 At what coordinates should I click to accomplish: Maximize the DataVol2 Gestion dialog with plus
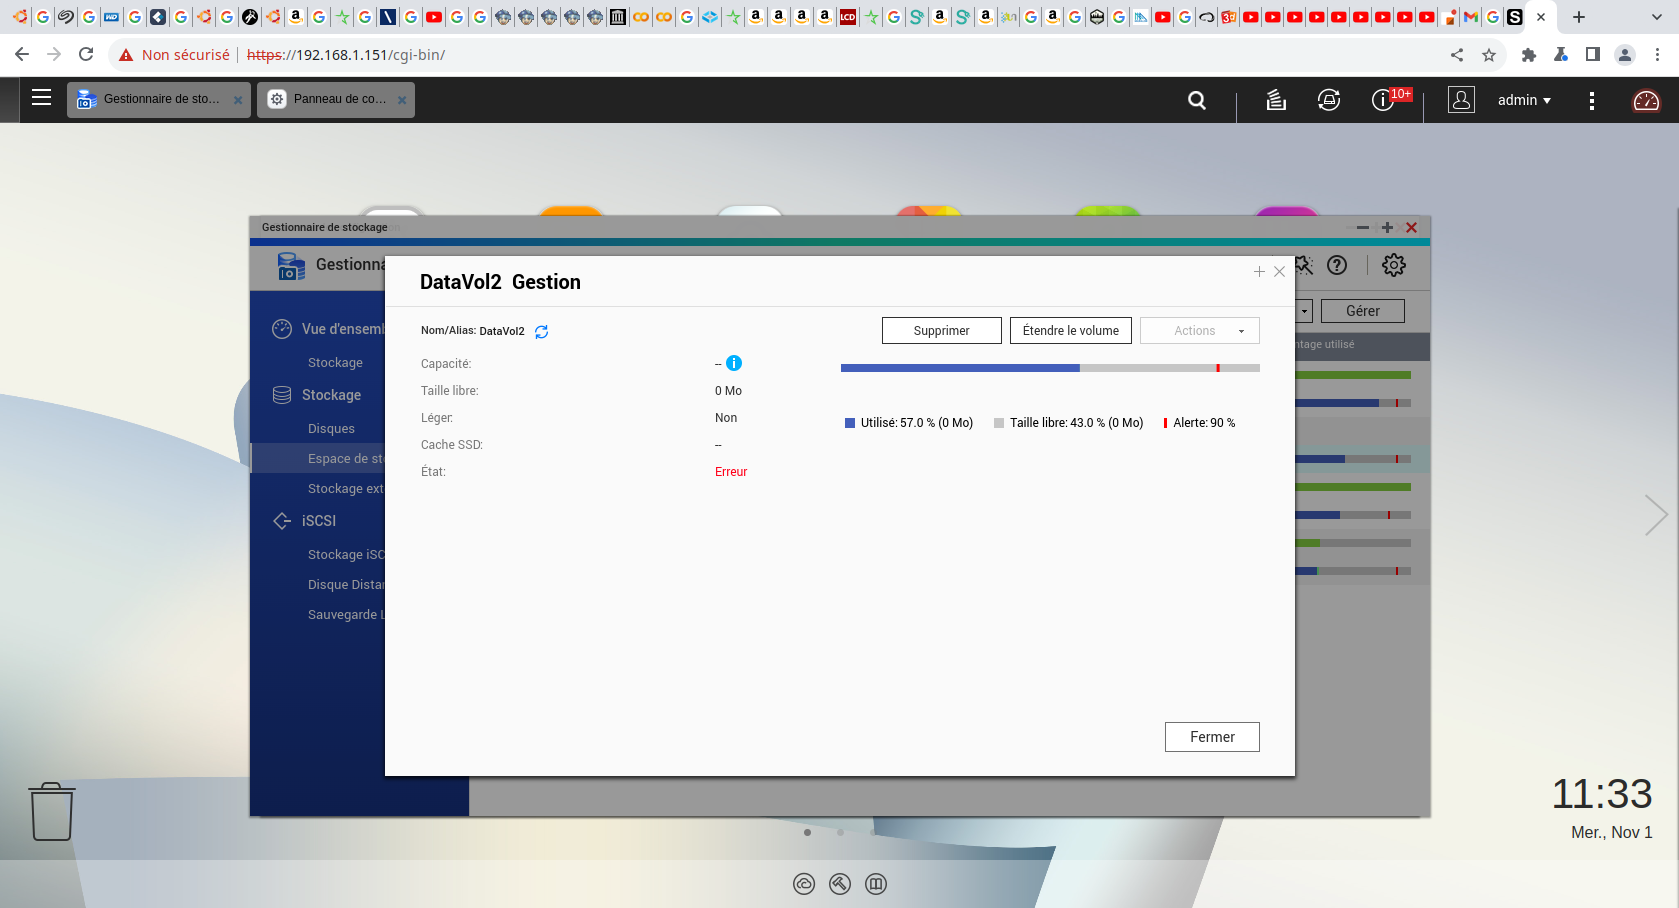click(x=1259, y=272)
